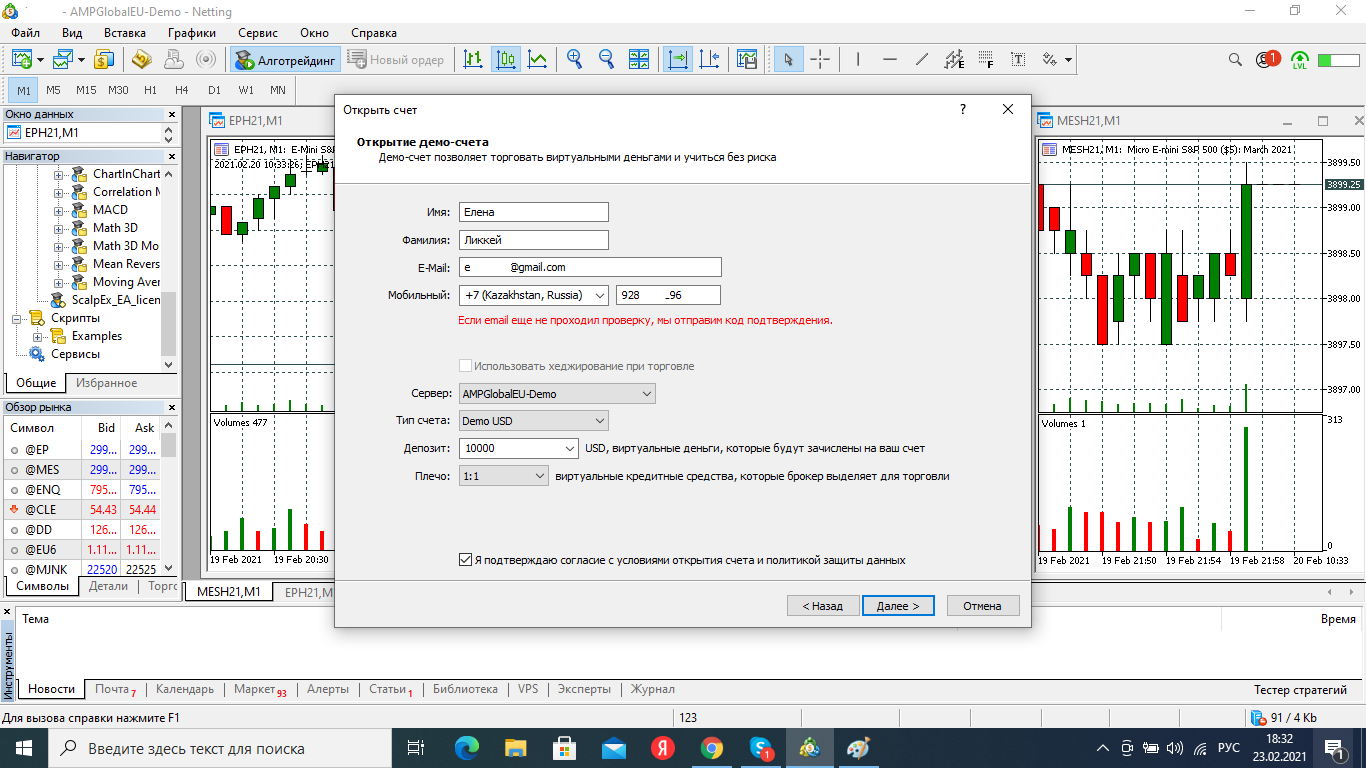Open the indicators list toolbar icon

746,60
